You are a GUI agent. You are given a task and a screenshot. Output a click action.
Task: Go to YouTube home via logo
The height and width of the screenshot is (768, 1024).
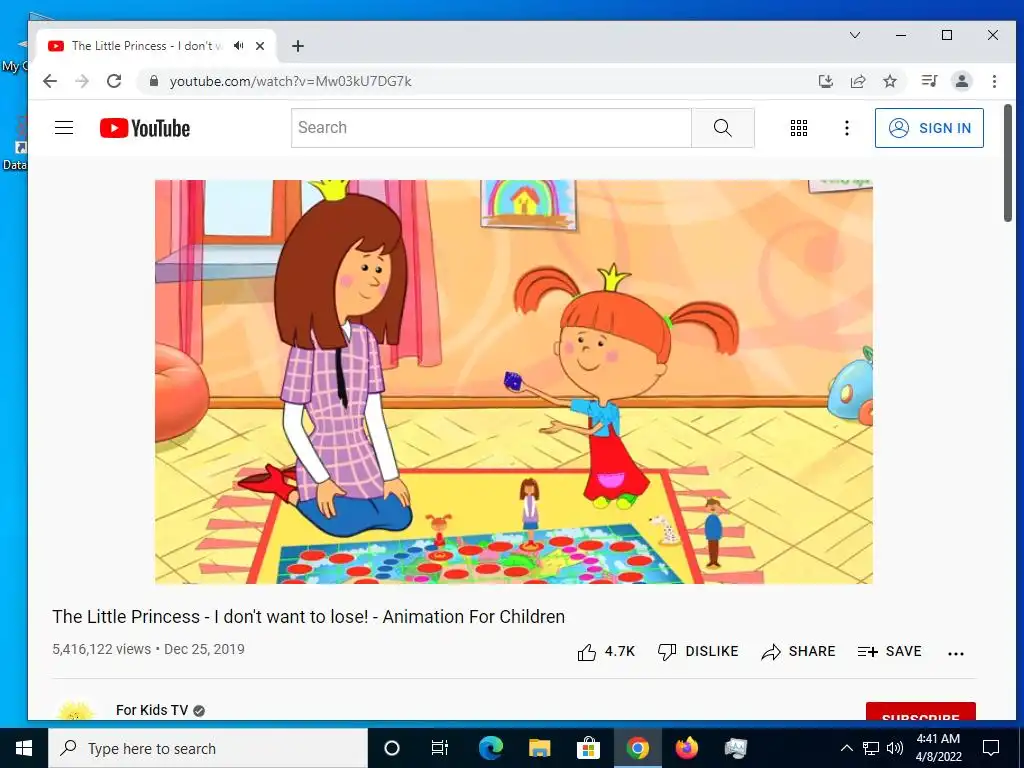point(145,128)
